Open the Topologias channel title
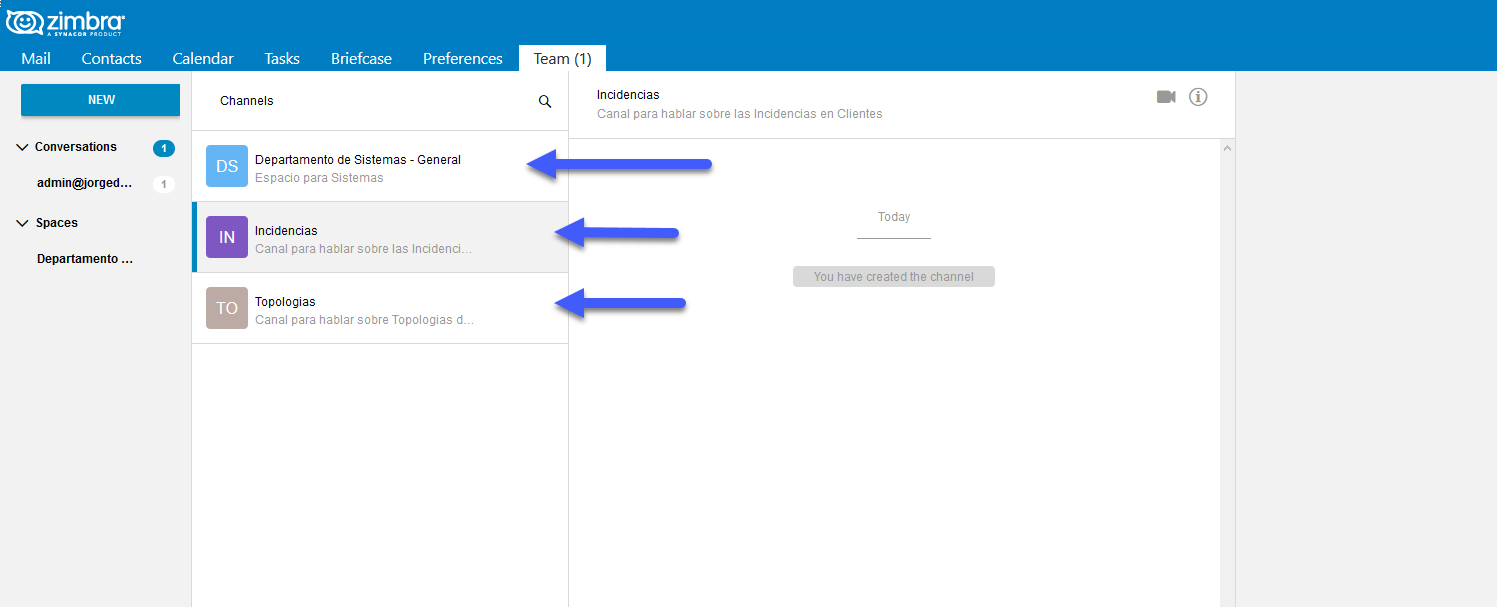Viewport: 1497px width, 607px height. [285, 302]
